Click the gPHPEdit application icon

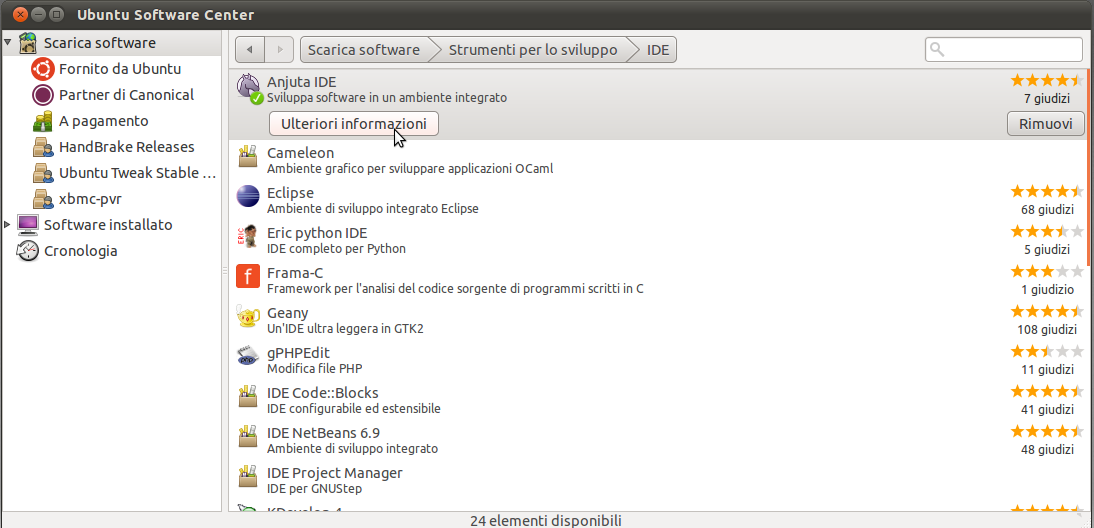248,355
